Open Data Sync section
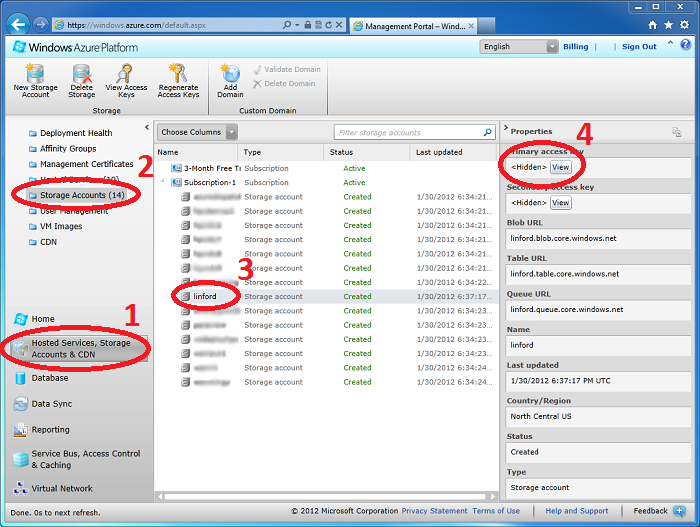Screen dimensions: 700x527 tap(43, 404)
